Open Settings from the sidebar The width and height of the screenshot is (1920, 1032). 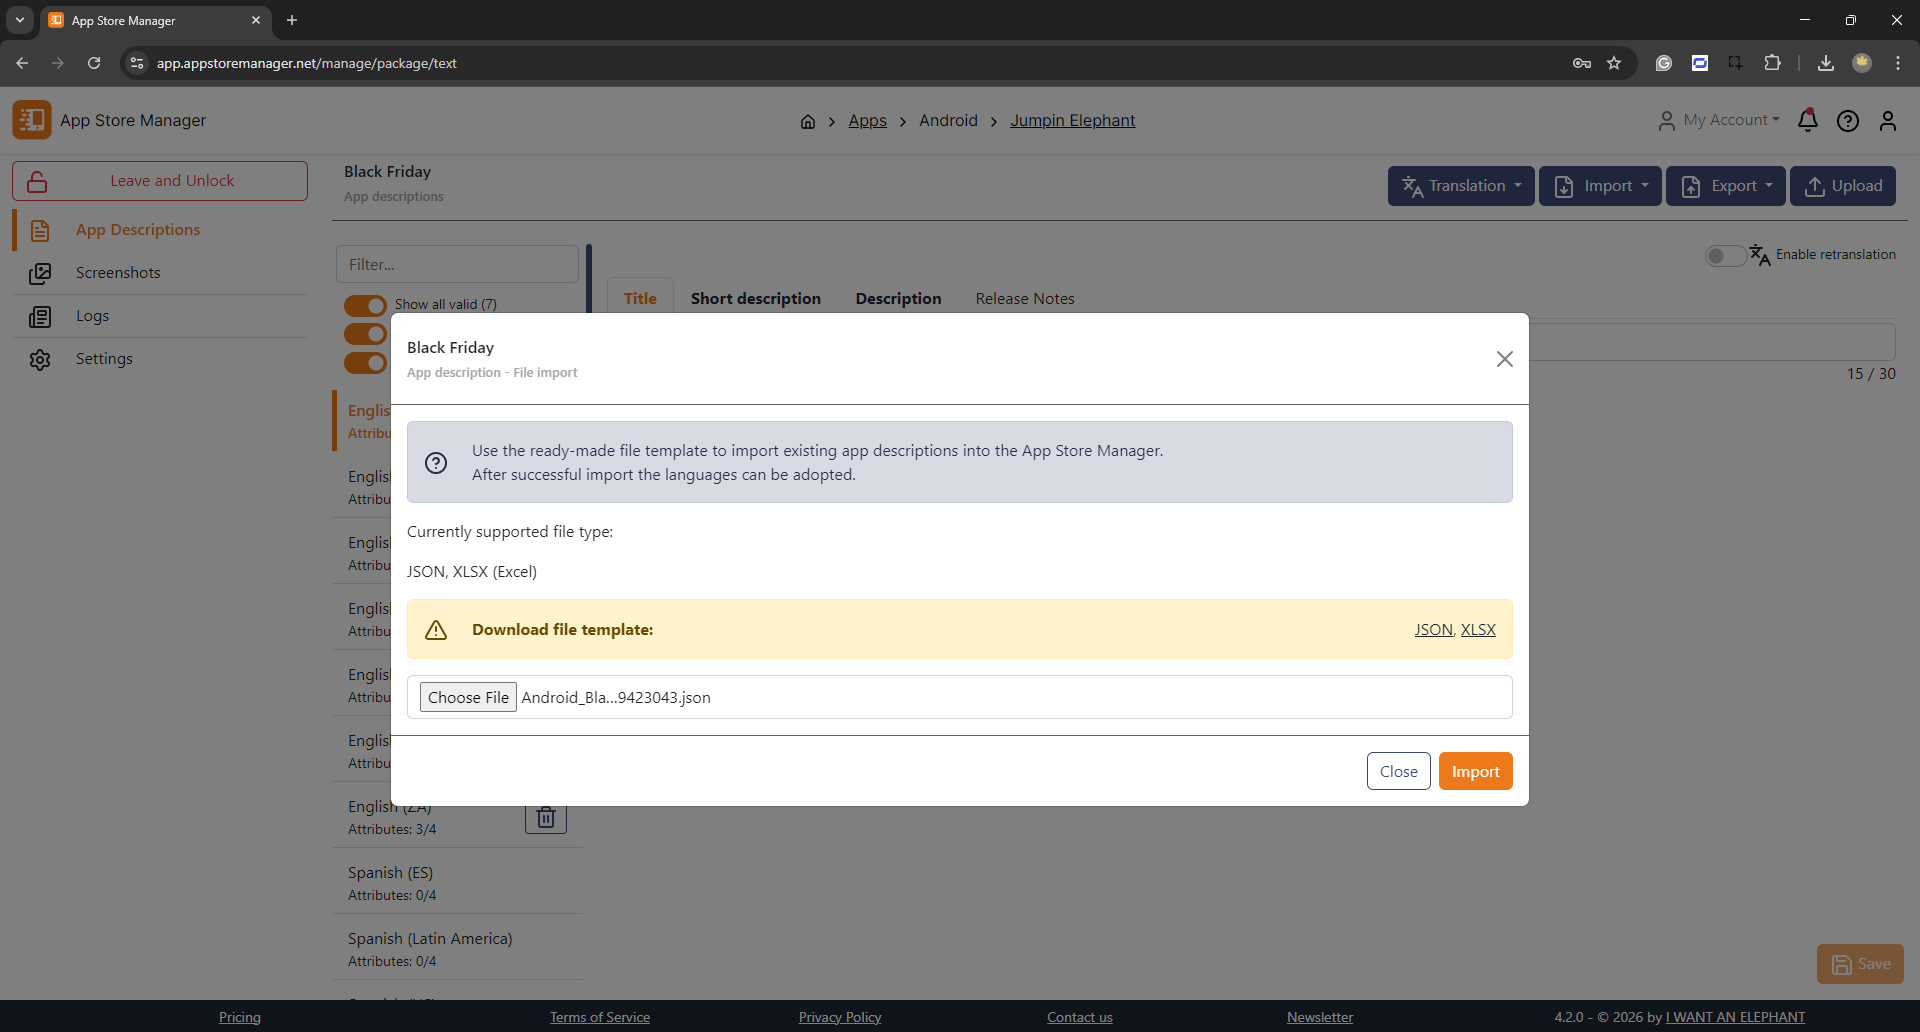click(x=104, y=359)
